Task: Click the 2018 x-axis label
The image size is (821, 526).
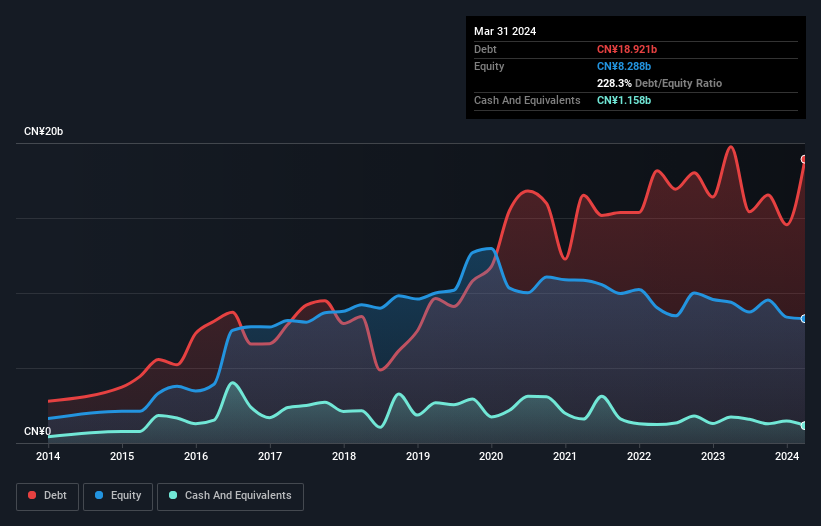Action: tap(344, 456)
